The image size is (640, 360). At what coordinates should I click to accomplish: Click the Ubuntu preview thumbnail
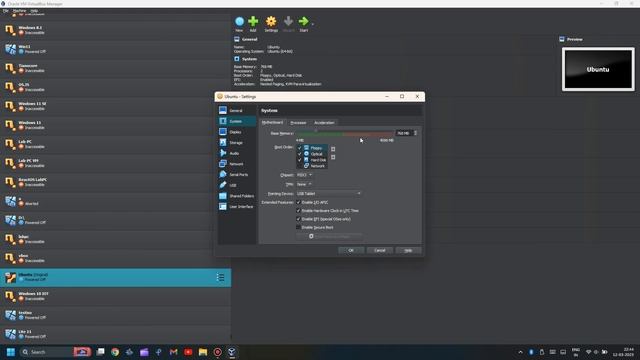click(598, 69)
